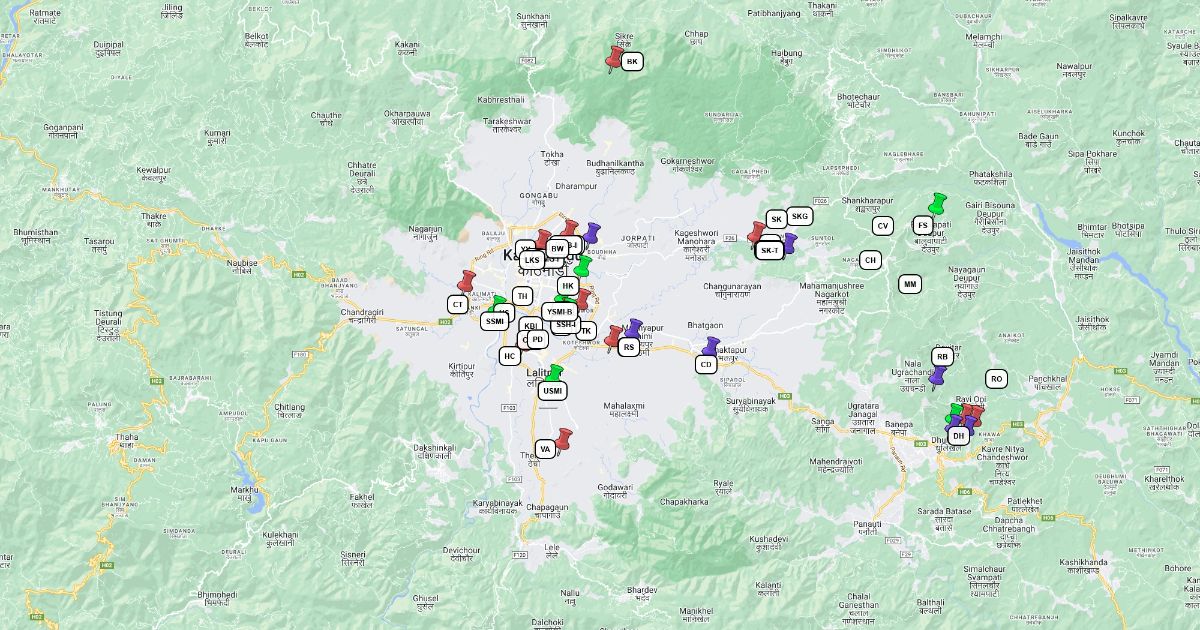Click the purple pin near Boudha
This screenshot has width=1200, height=630.
click(x=592, y=233)
